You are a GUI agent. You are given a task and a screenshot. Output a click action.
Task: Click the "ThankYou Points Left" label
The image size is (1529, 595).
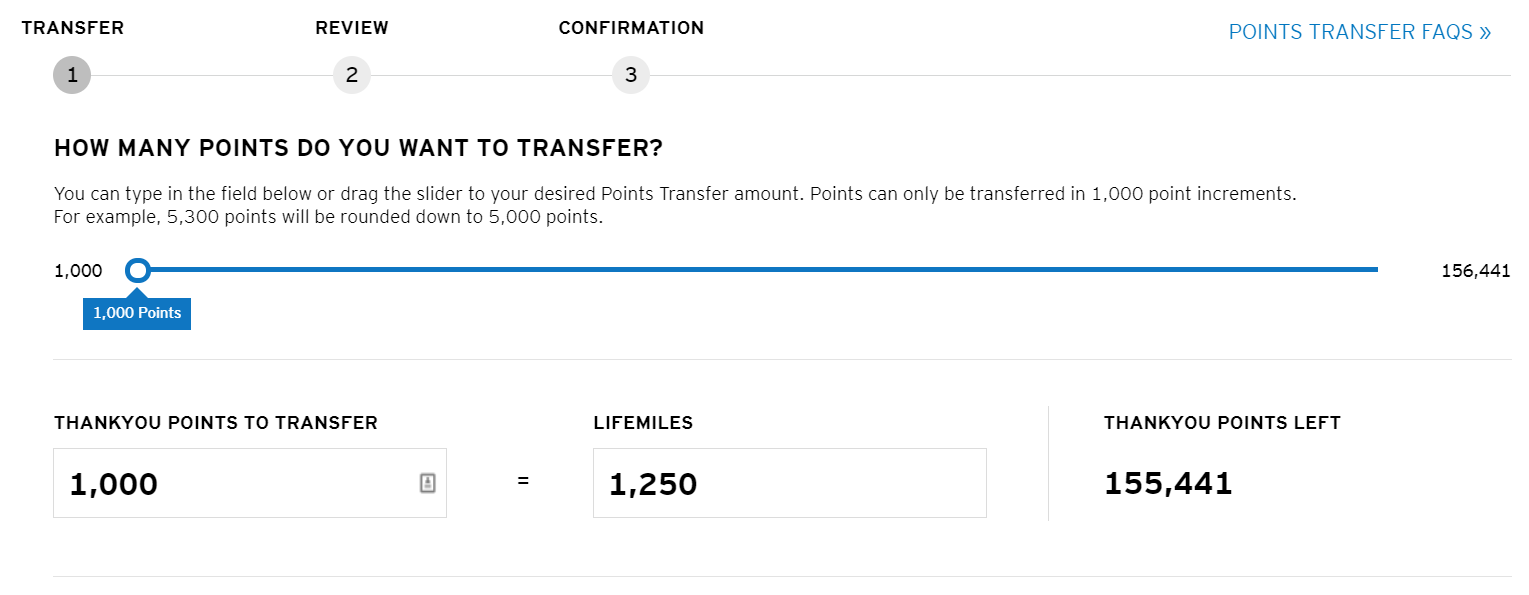pos(1222,423)
